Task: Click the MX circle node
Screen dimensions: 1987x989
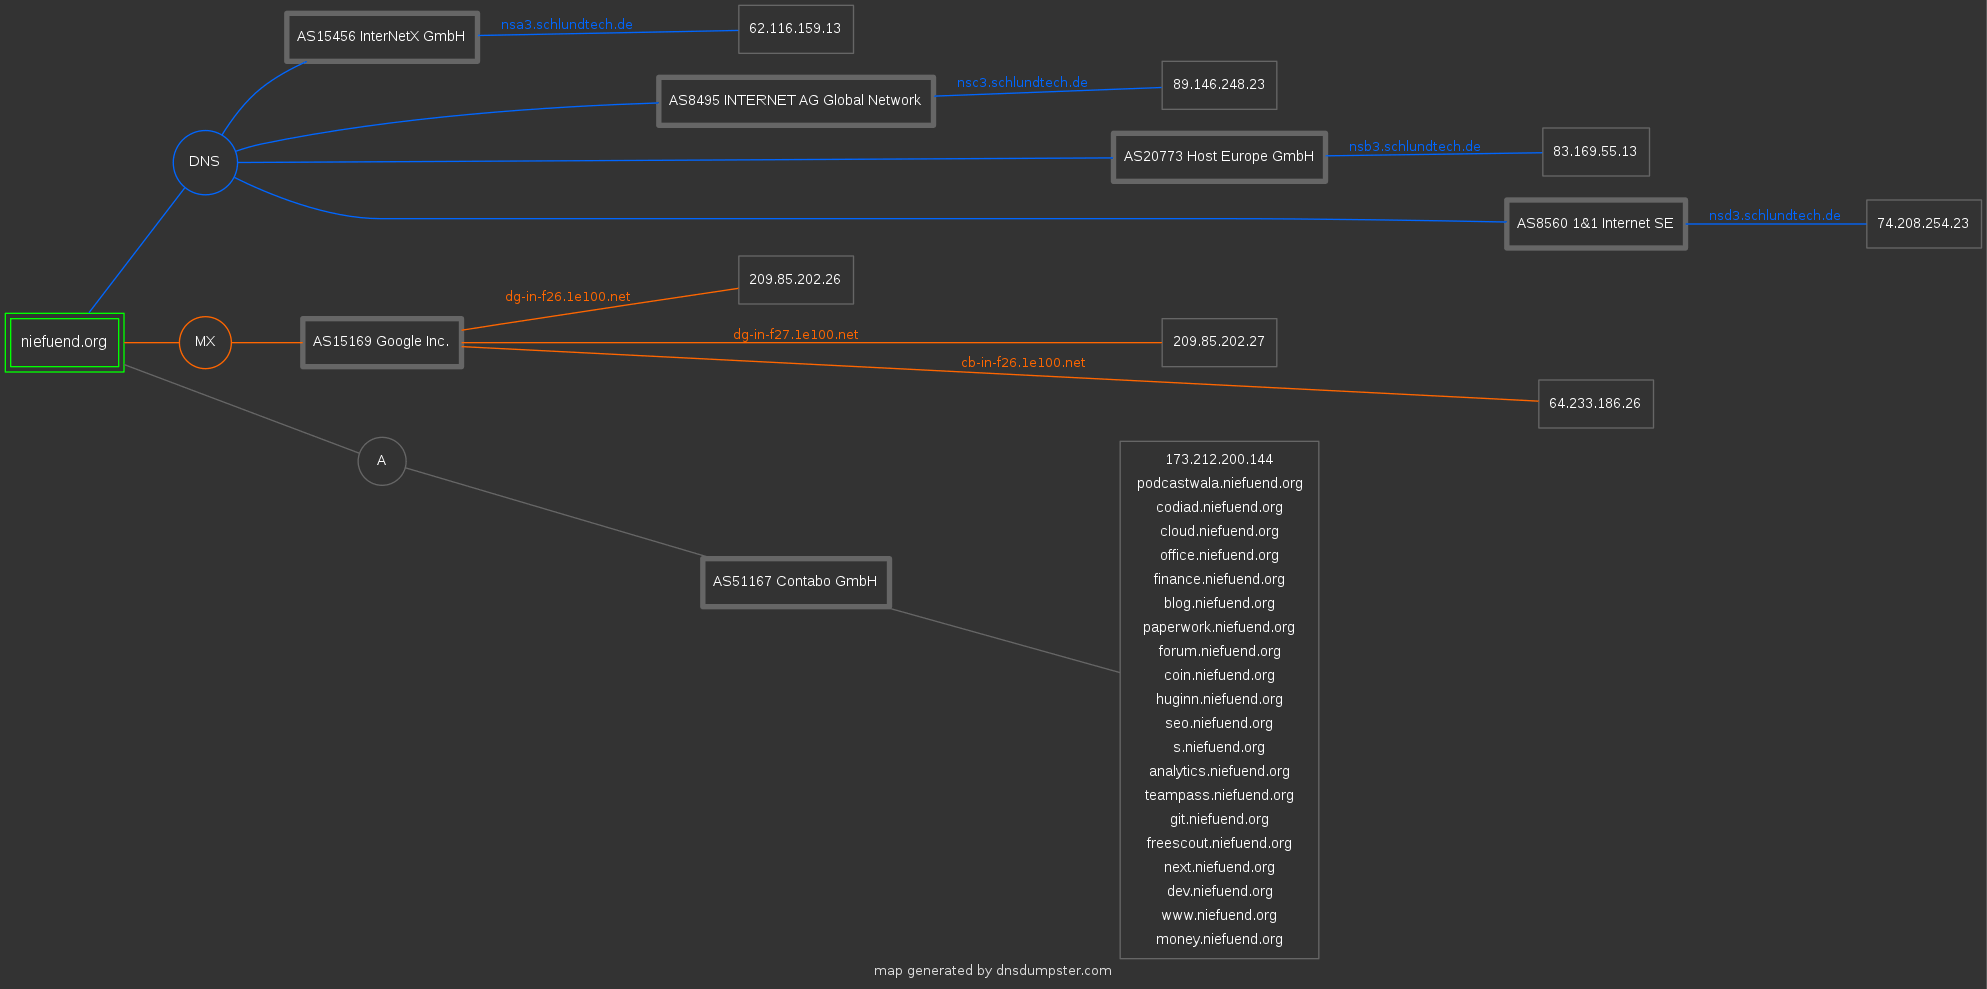Action: 205,342
